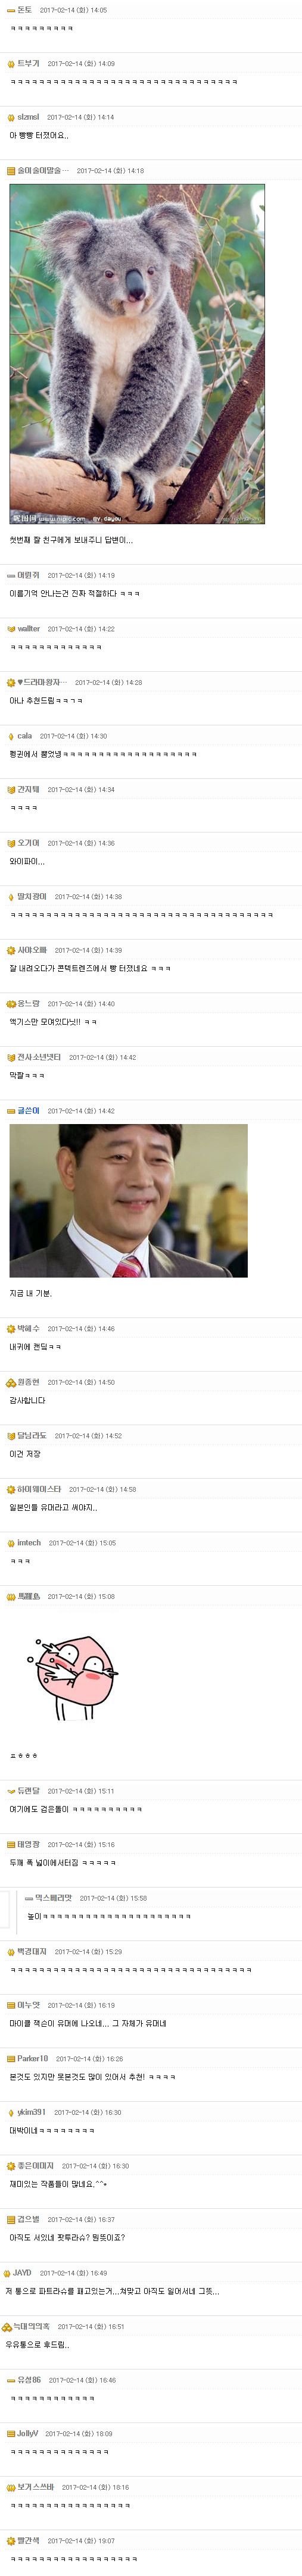Viewport: 302px width, 2576px height.
Task: Open user profile link imtech
Action: point(29,1543)
